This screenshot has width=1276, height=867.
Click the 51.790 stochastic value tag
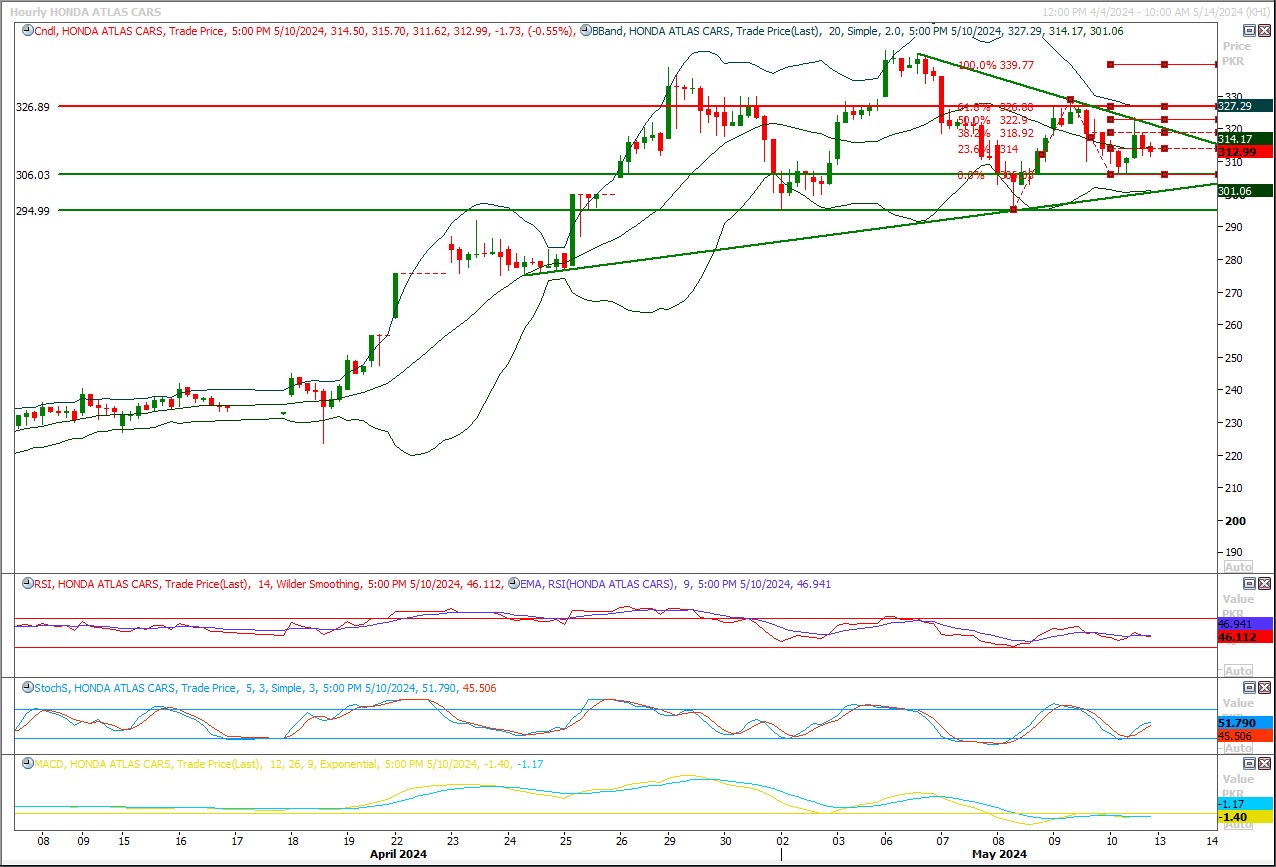[x=1245, y=722]
